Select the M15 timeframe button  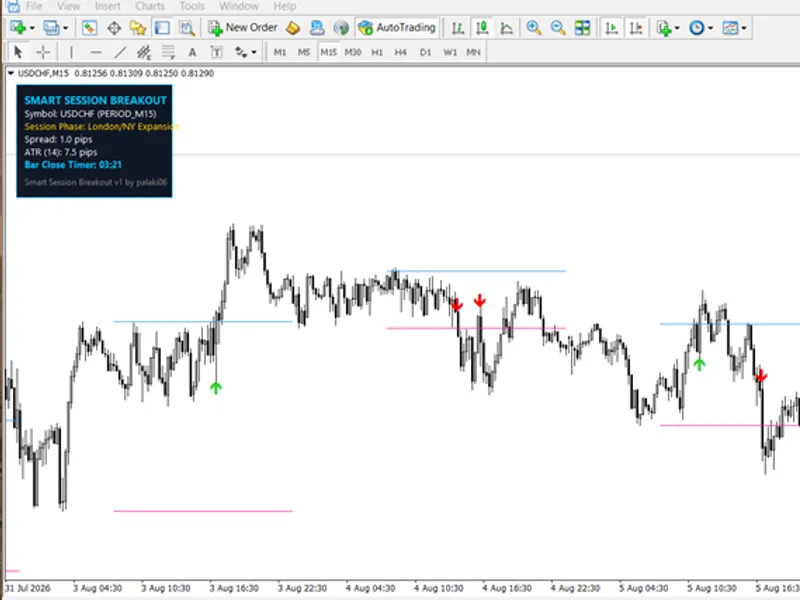[328, 52]
